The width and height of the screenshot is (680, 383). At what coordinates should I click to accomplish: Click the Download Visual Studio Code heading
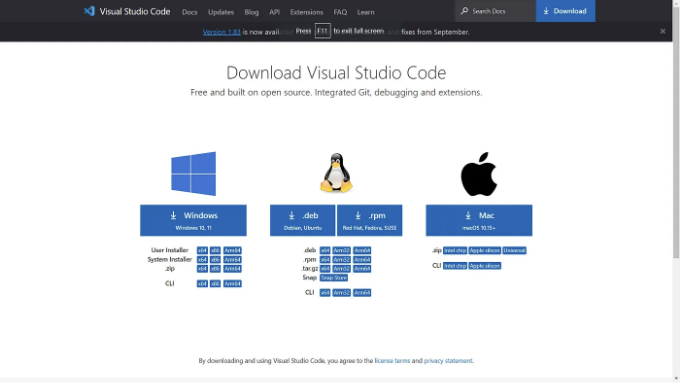(x=336, y=72)
